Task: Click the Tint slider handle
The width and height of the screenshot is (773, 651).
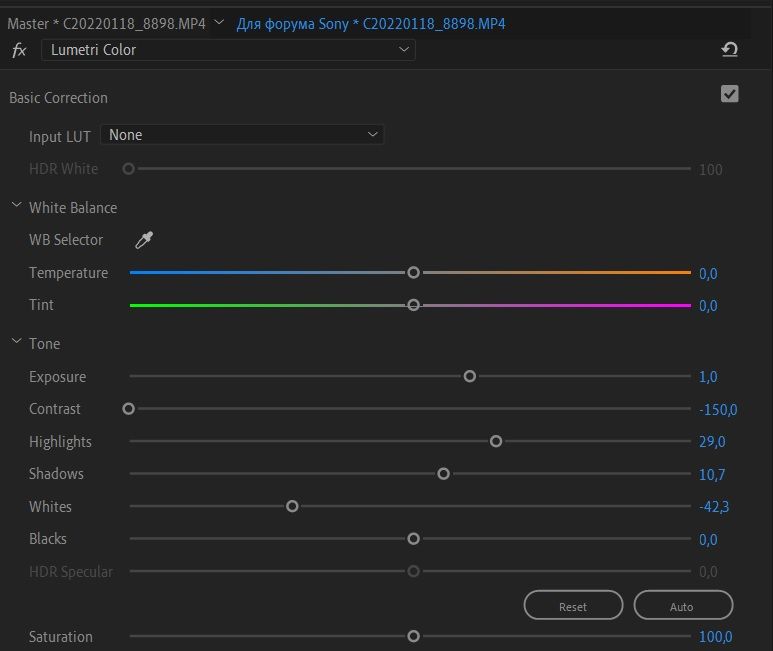Action: tap(413, 305)
